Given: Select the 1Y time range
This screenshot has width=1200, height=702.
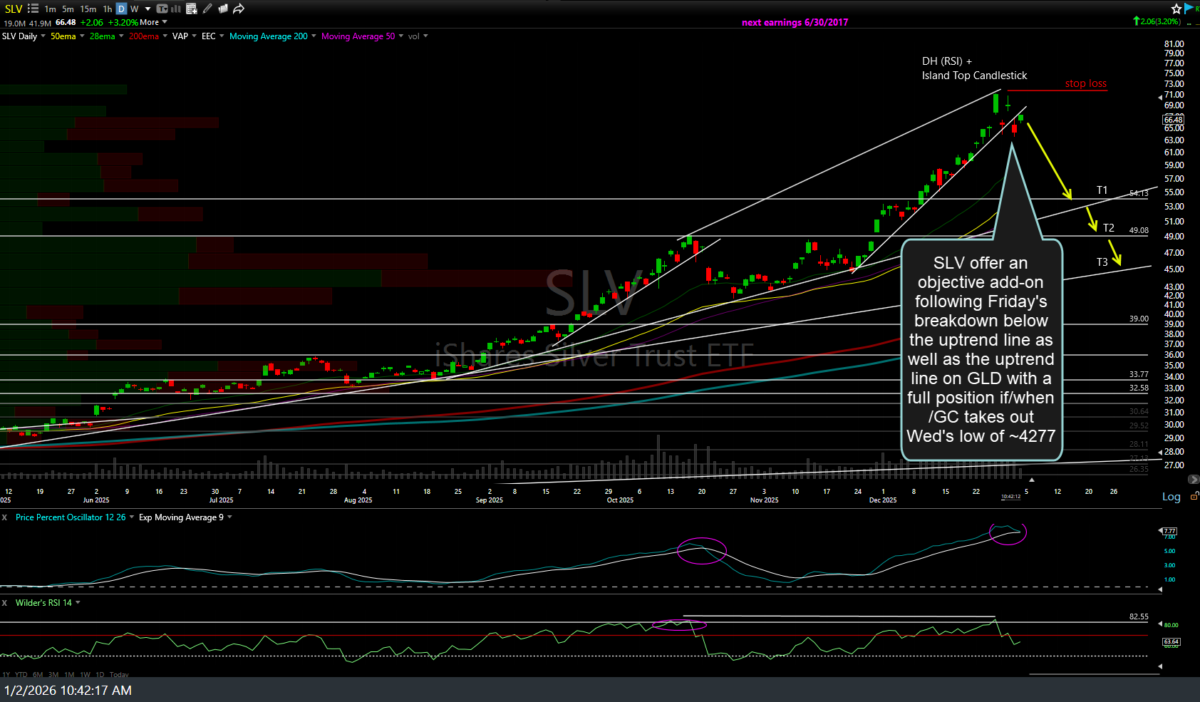Looking at the screenshot, I should 8,676.
